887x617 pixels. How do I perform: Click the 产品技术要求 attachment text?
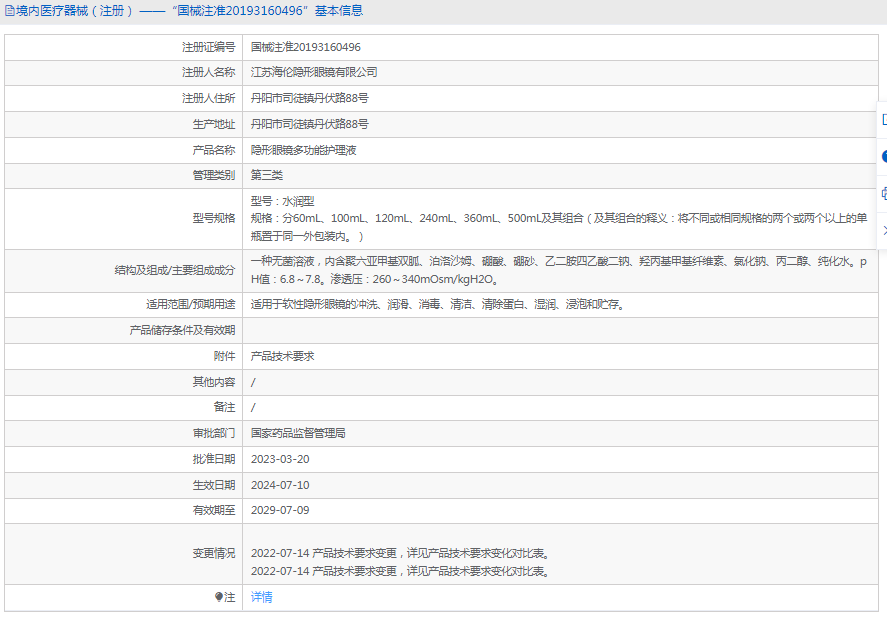[282, 356]
